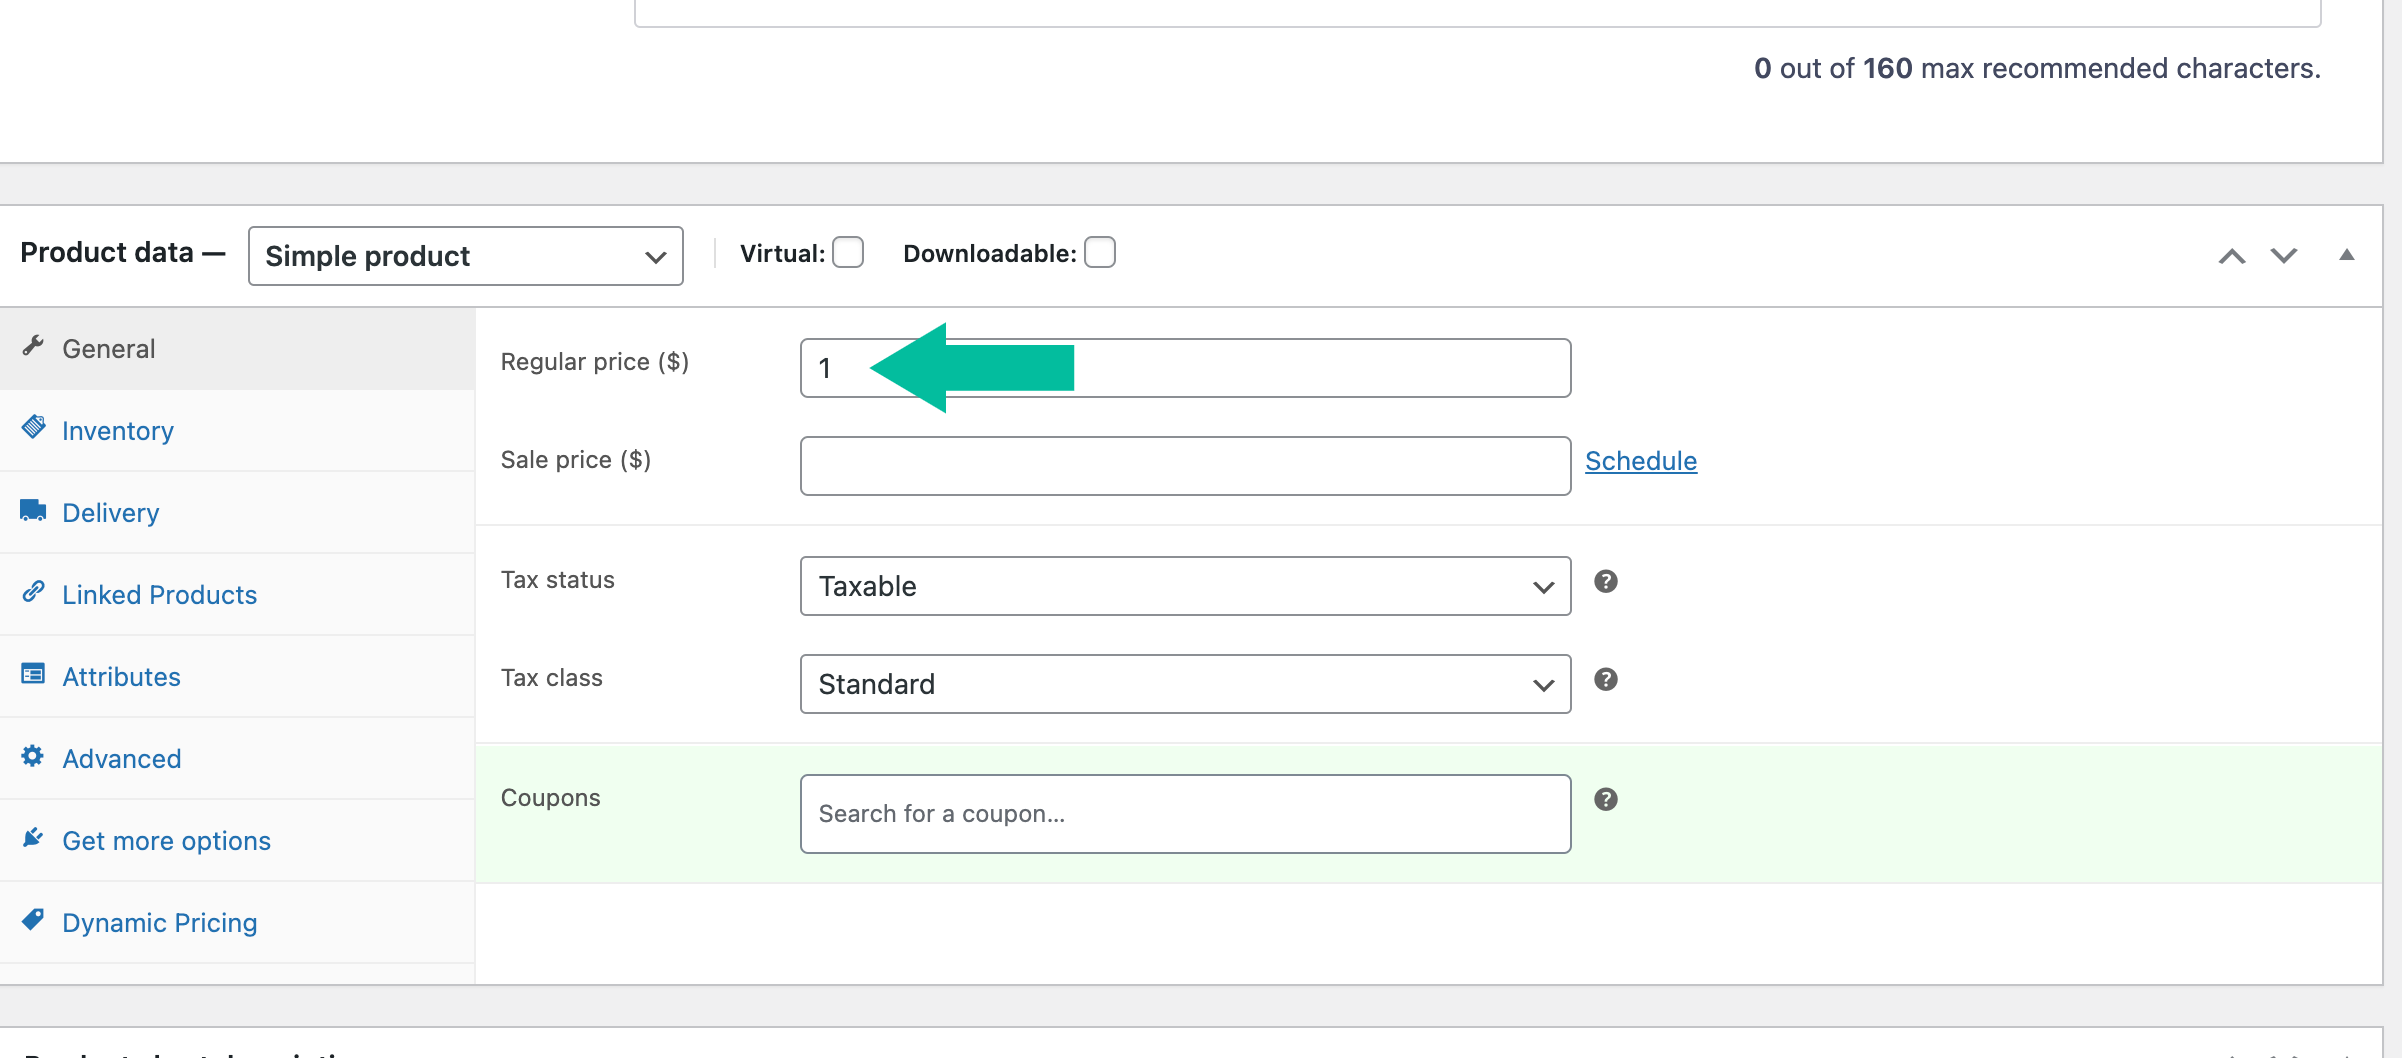
Task: Open the Simple product type dropdown
Action: (x=465, y=256)
